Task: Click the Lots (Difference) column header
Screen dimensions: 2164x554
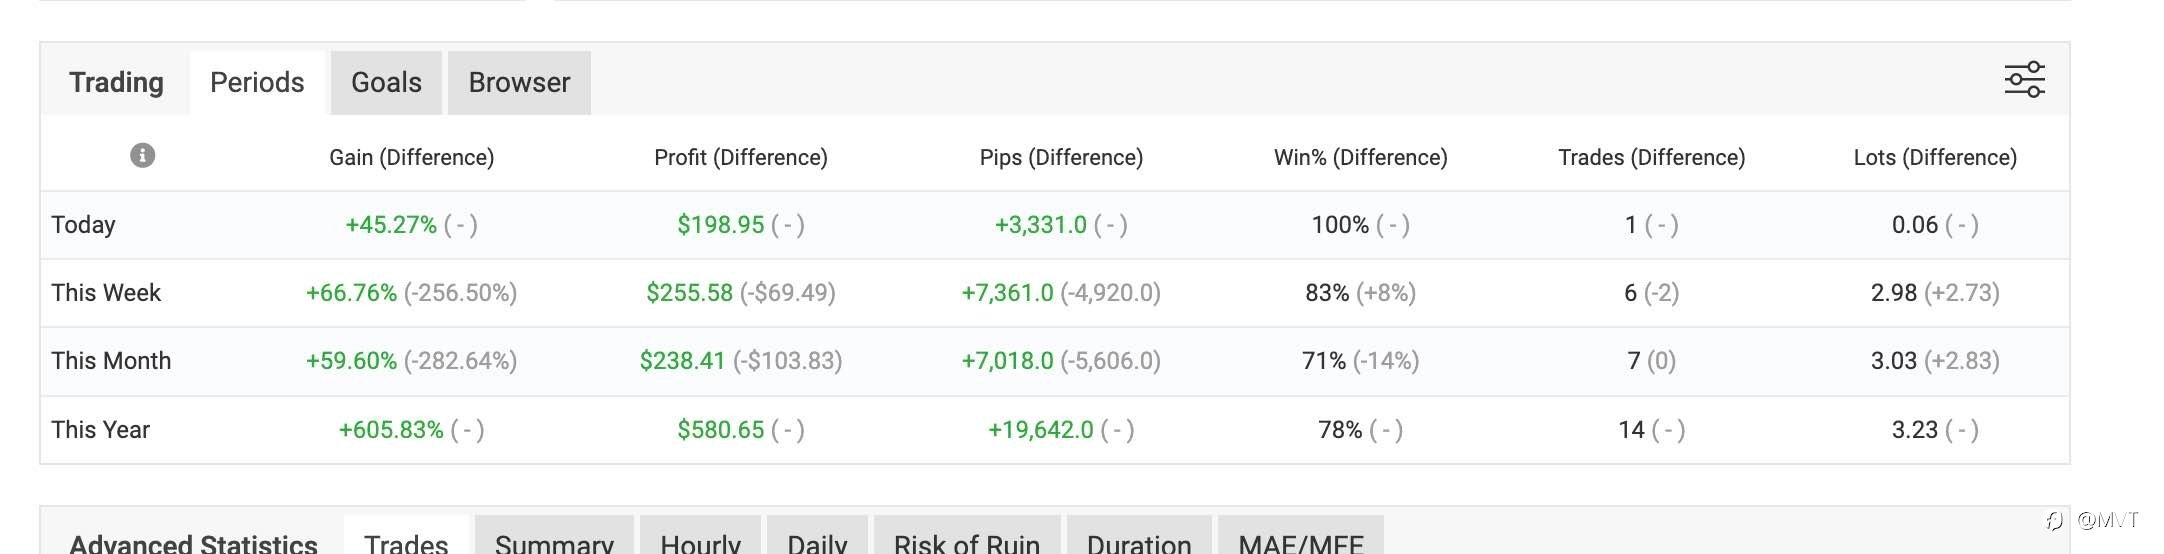Action: point(1934,157)
